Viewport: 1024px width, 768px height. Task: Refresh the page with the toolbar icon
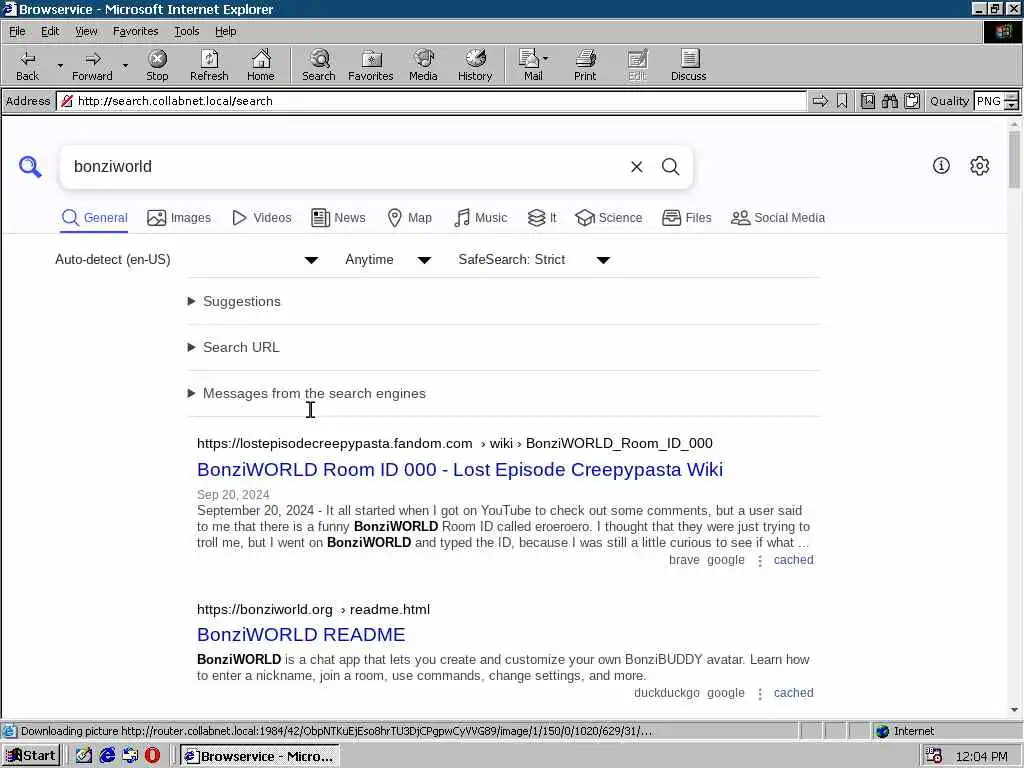pyautogui.click(x=209, y=65)
